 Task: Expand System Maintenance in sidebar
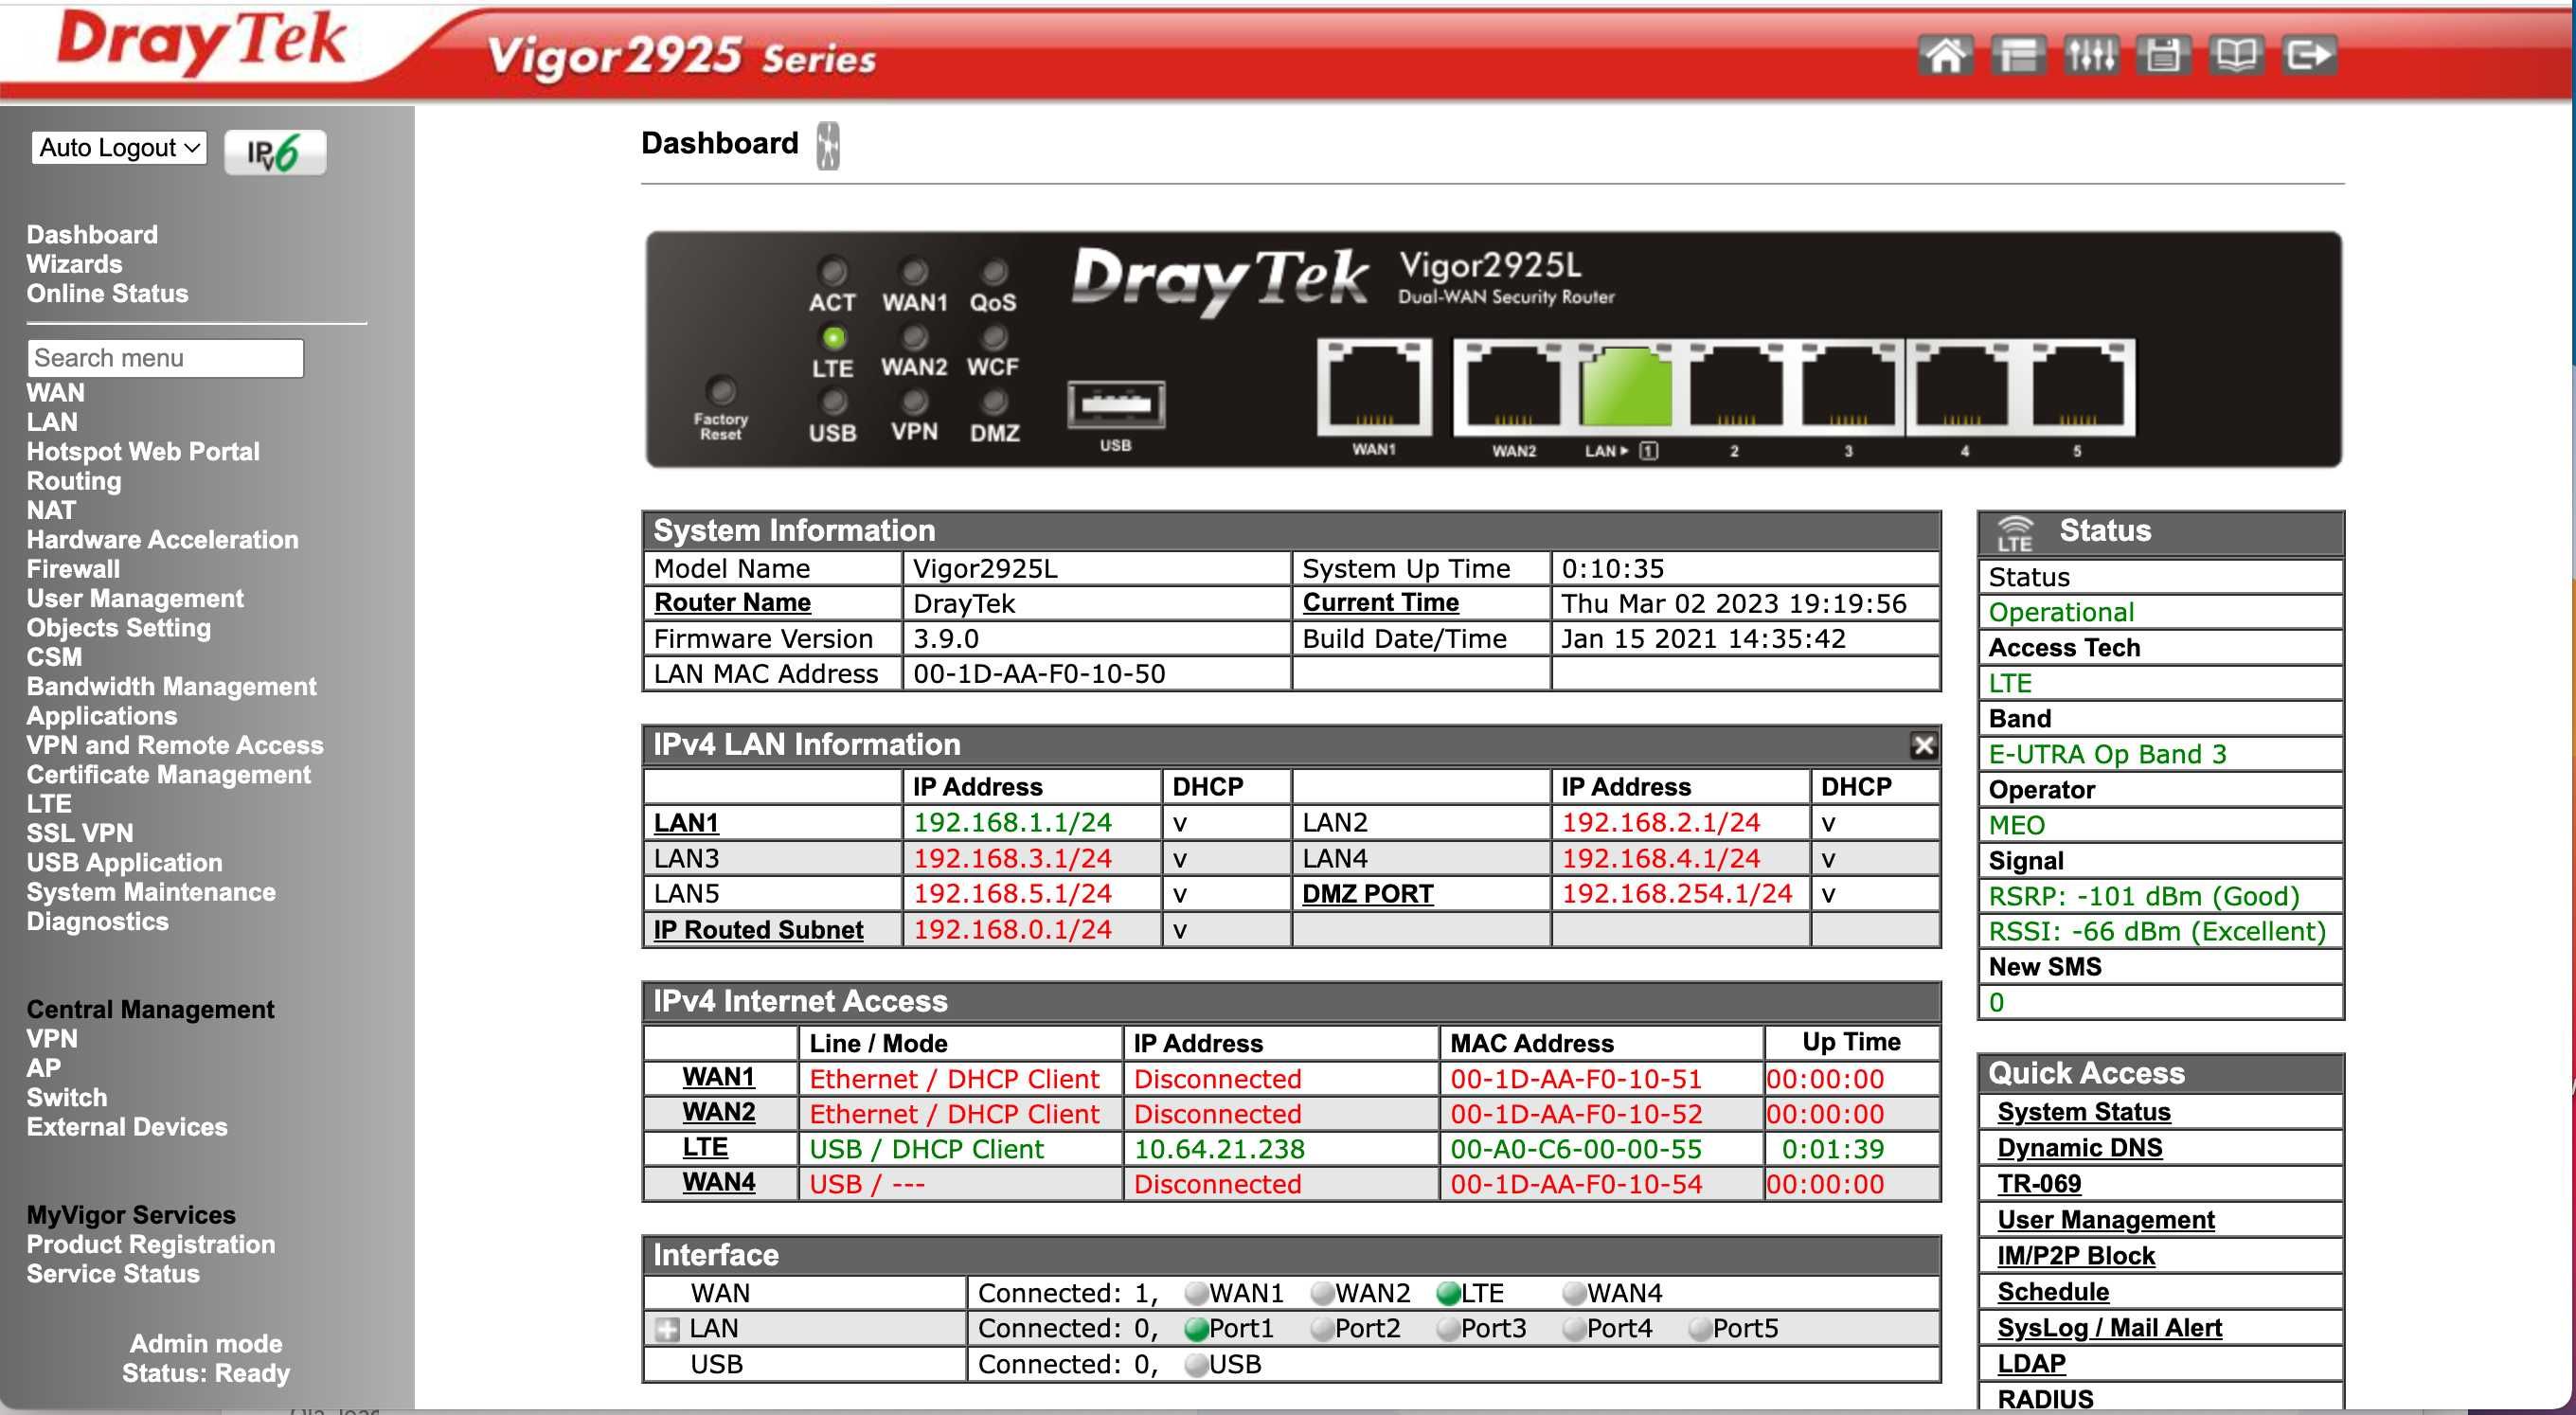[x=151, y=892]
